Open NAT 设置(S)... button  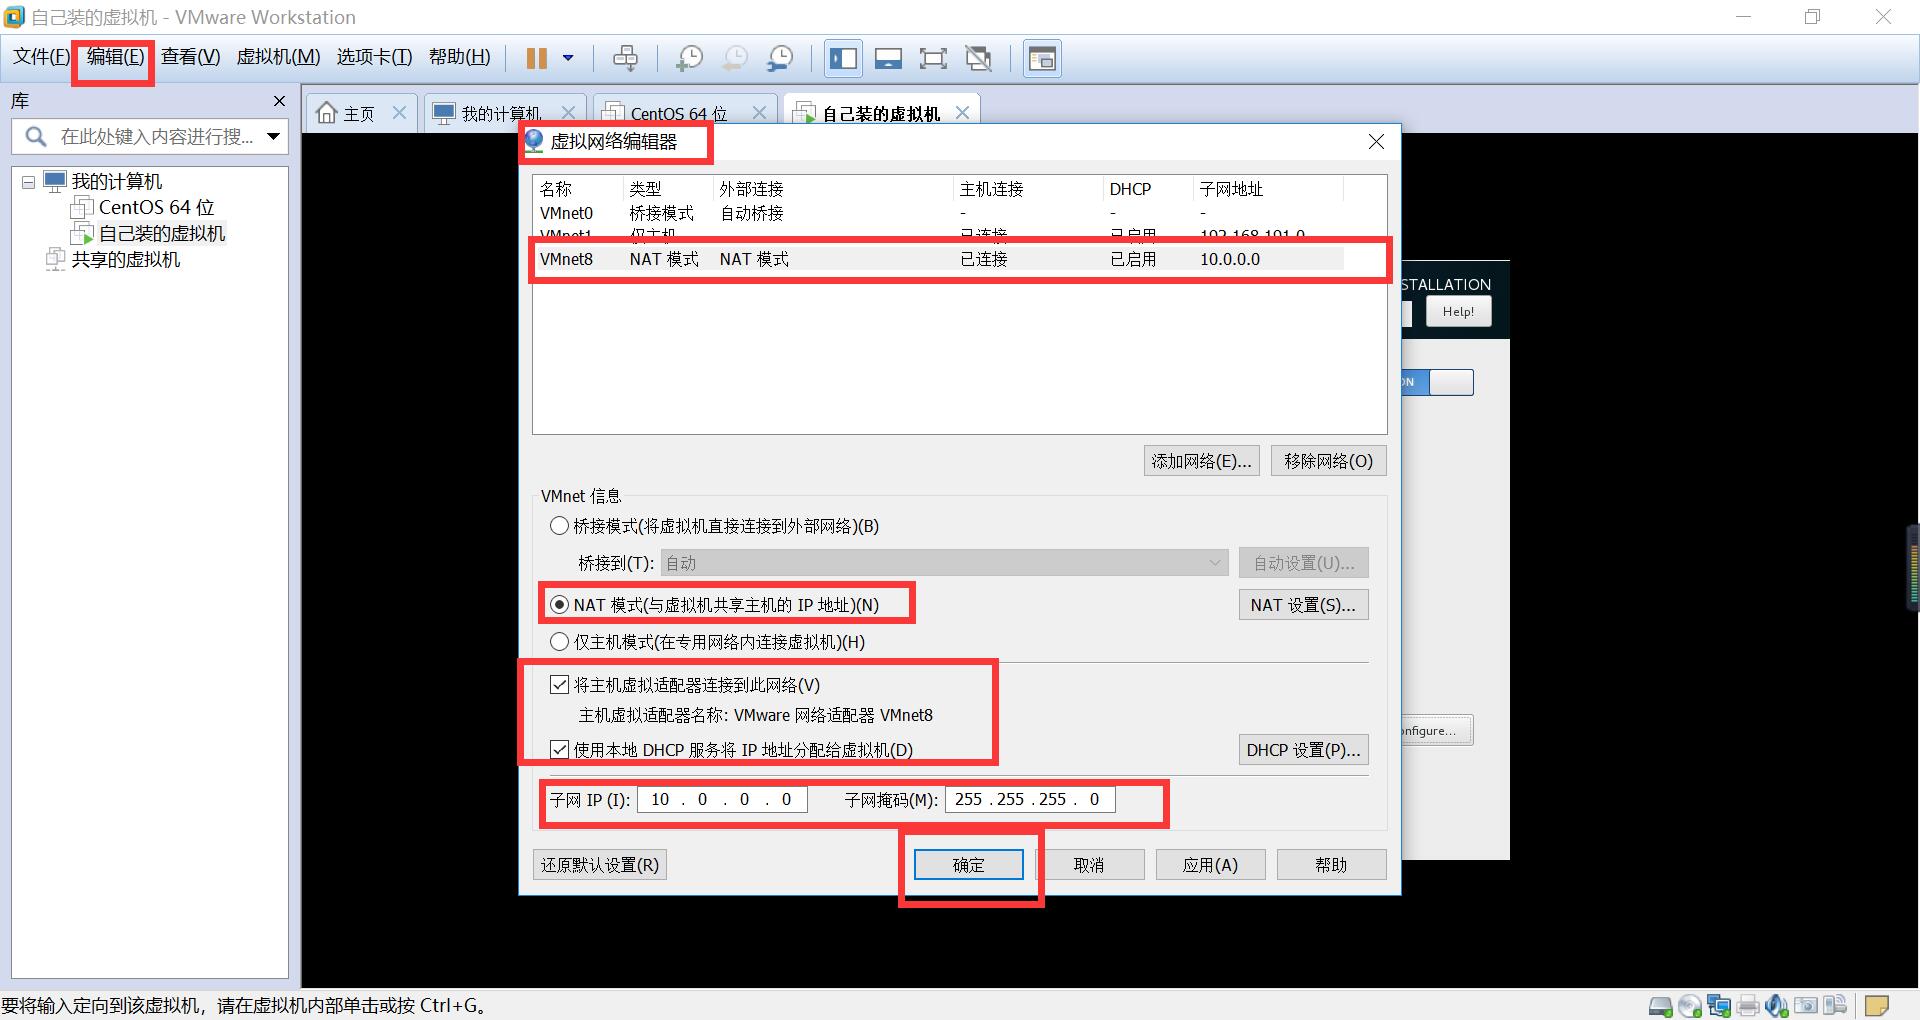click(x=1303, y=605)
